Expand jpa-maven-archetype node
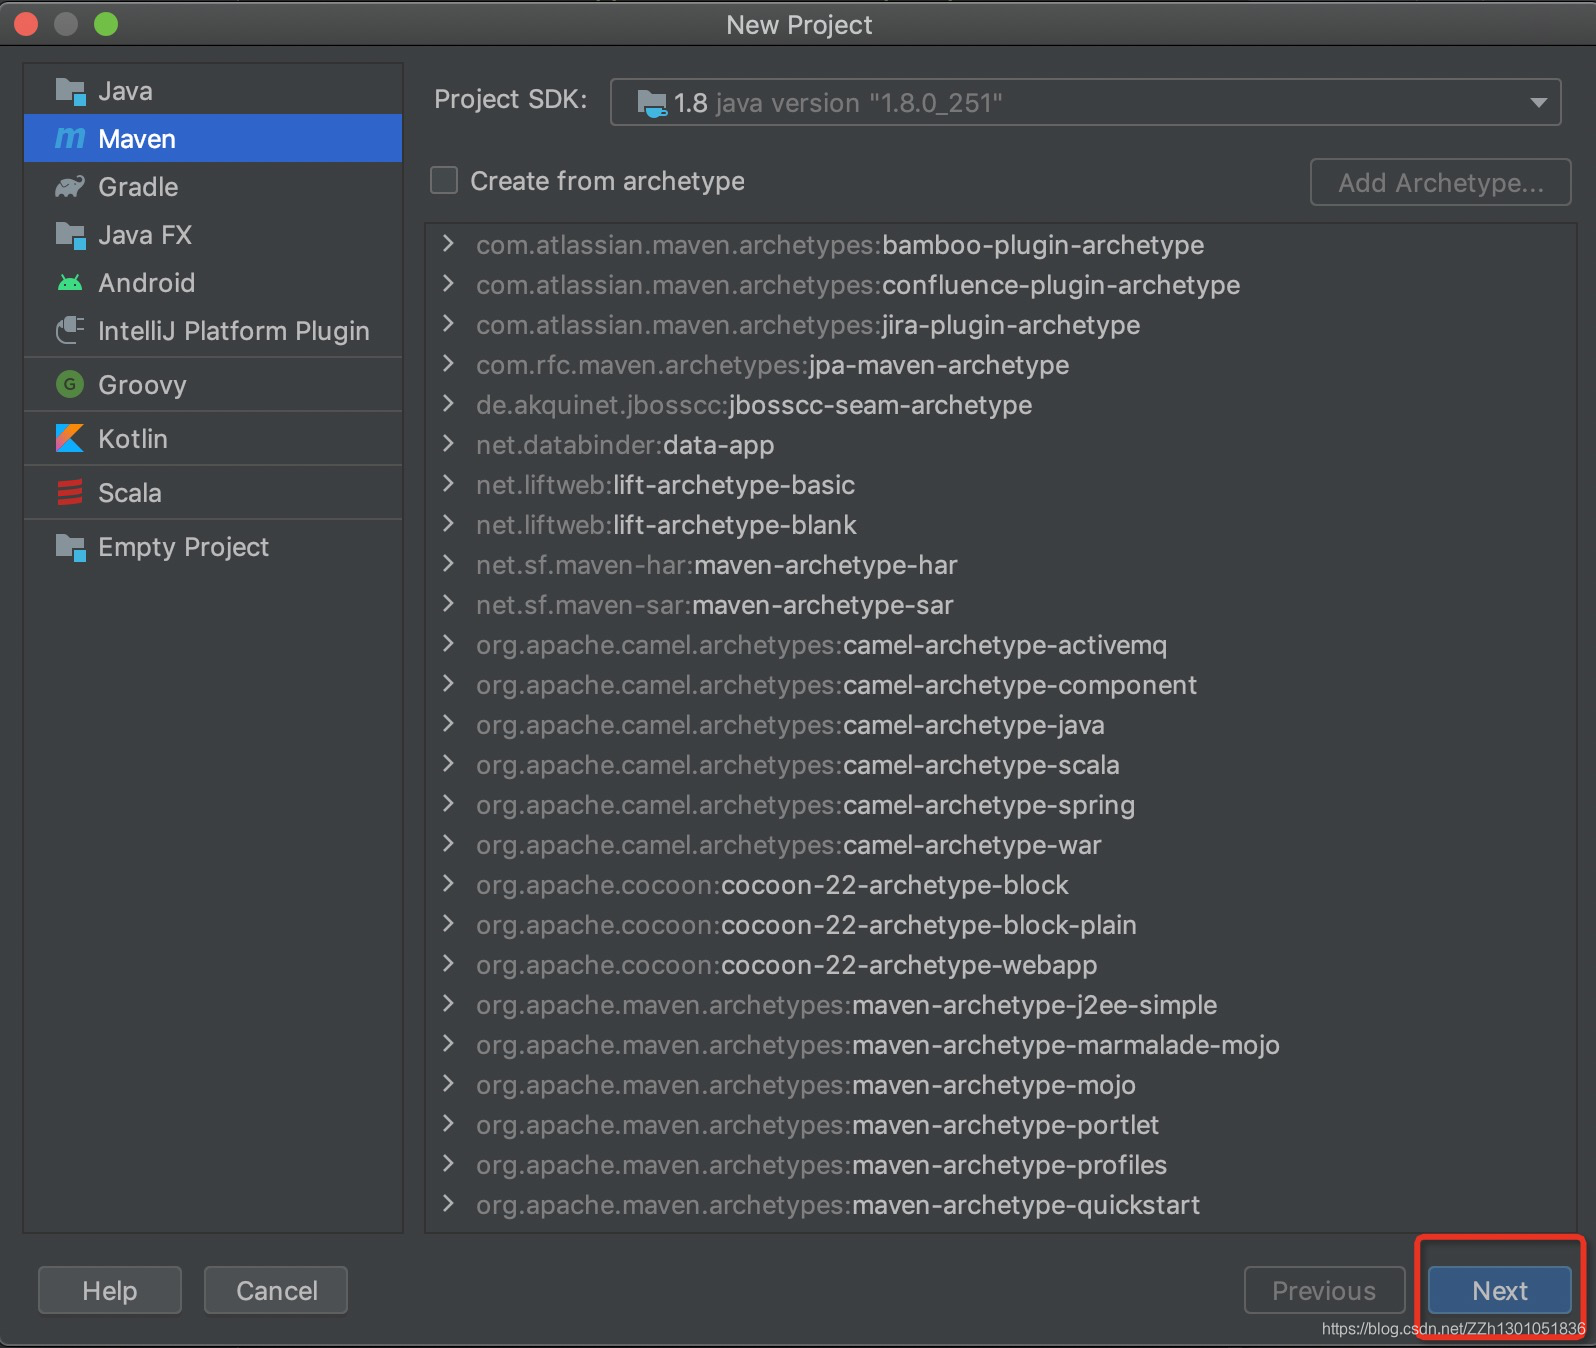The width and height of the screenshot is (1596, 1348). tap(448, 364)
